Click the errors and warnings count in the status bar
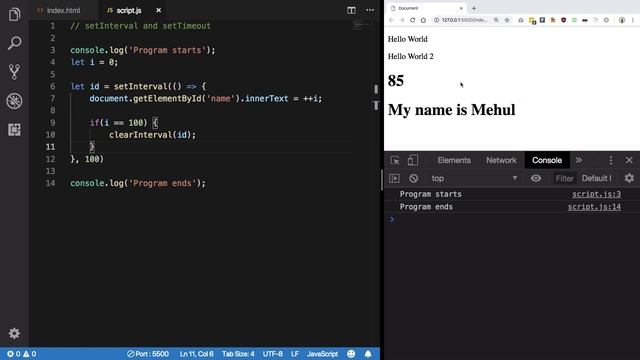This screenshot has width=640, height=360. point(21,354)
